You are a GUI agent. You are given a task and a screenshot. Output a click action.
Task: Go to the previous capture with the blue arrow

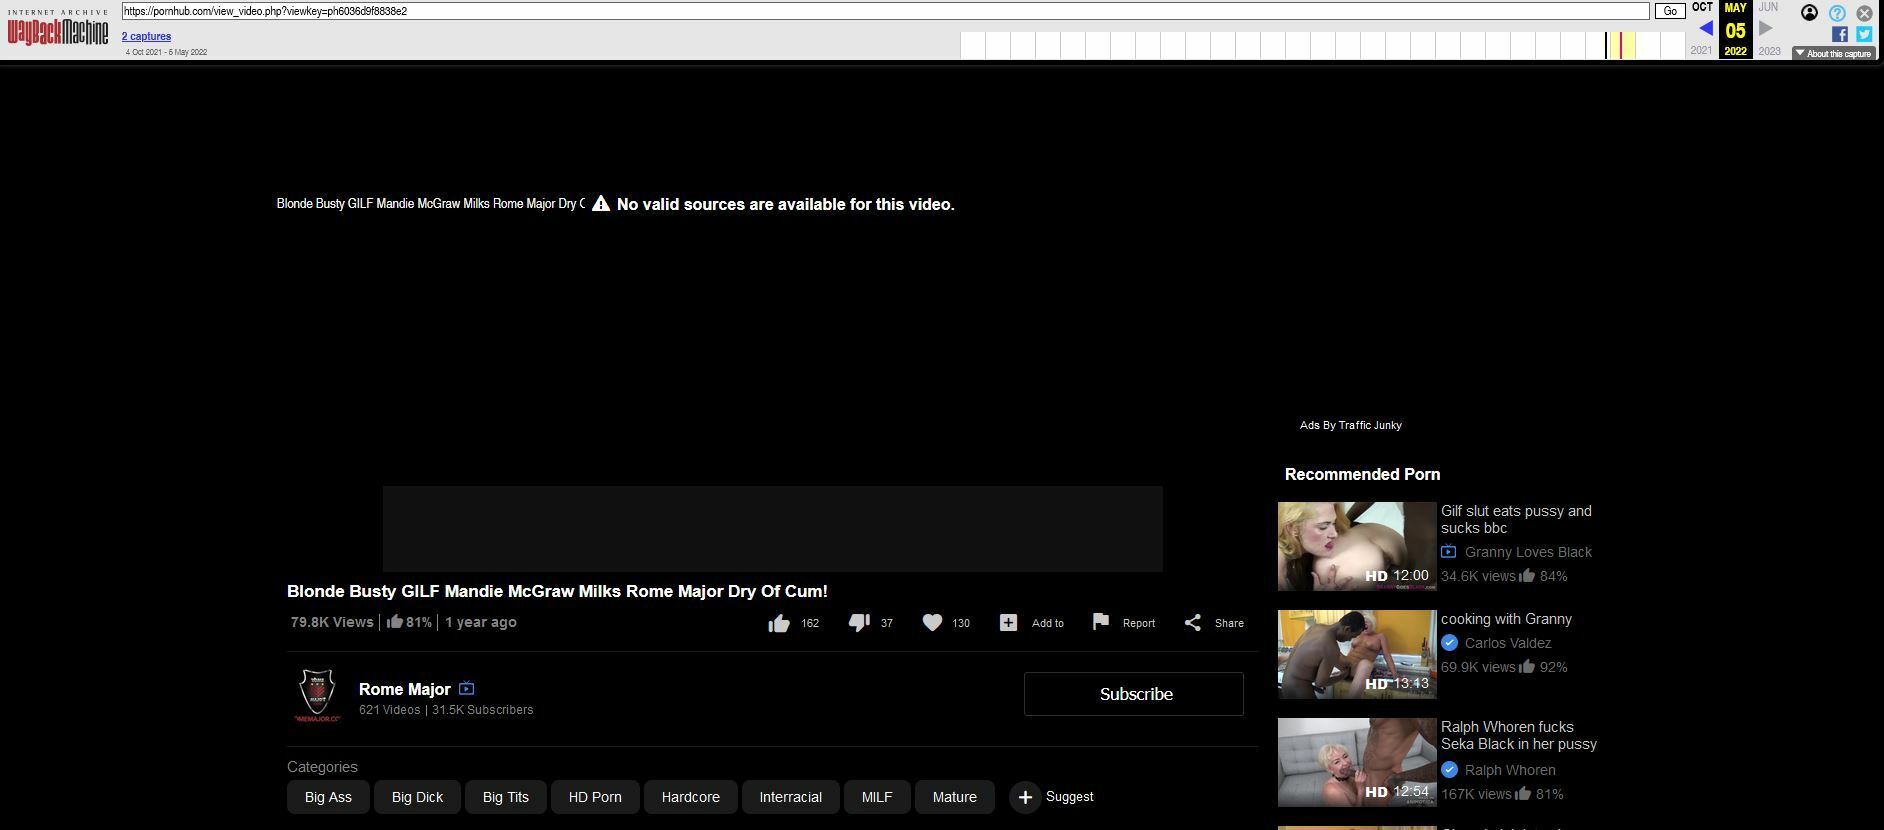(x=1705, y=29)
